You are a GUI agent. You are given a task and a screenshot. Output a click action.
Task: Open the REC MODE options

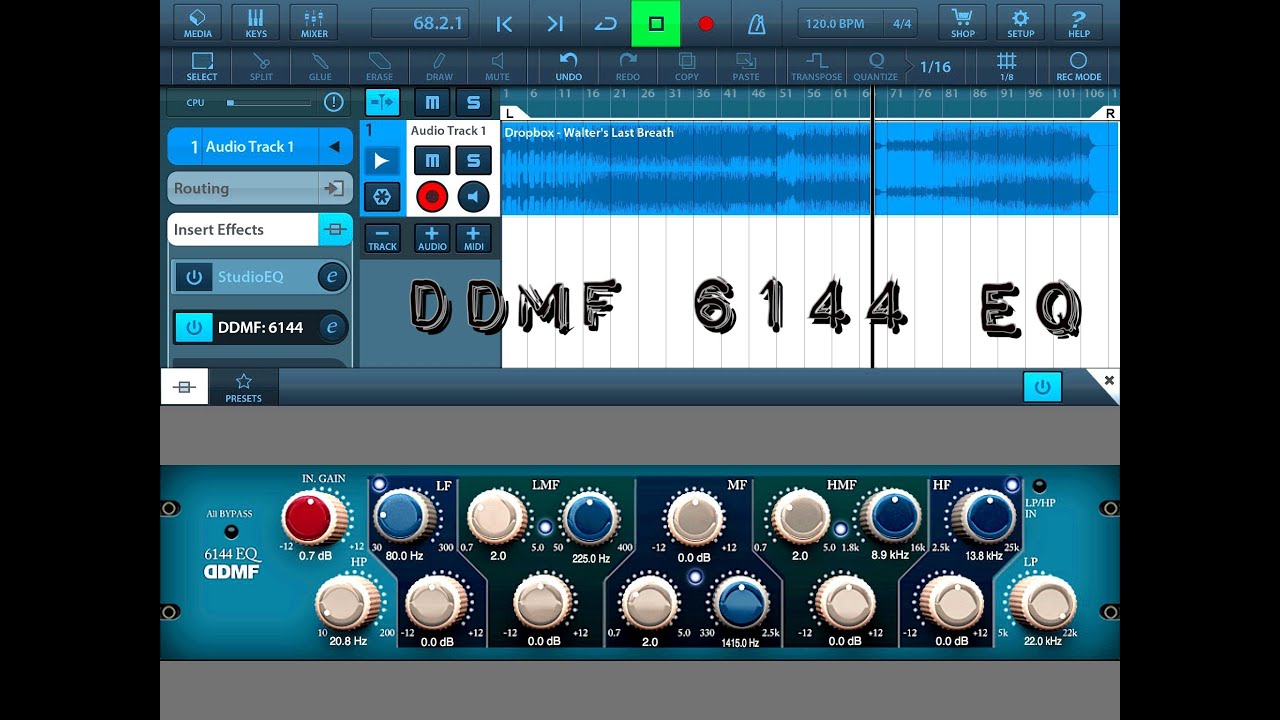1079,66
